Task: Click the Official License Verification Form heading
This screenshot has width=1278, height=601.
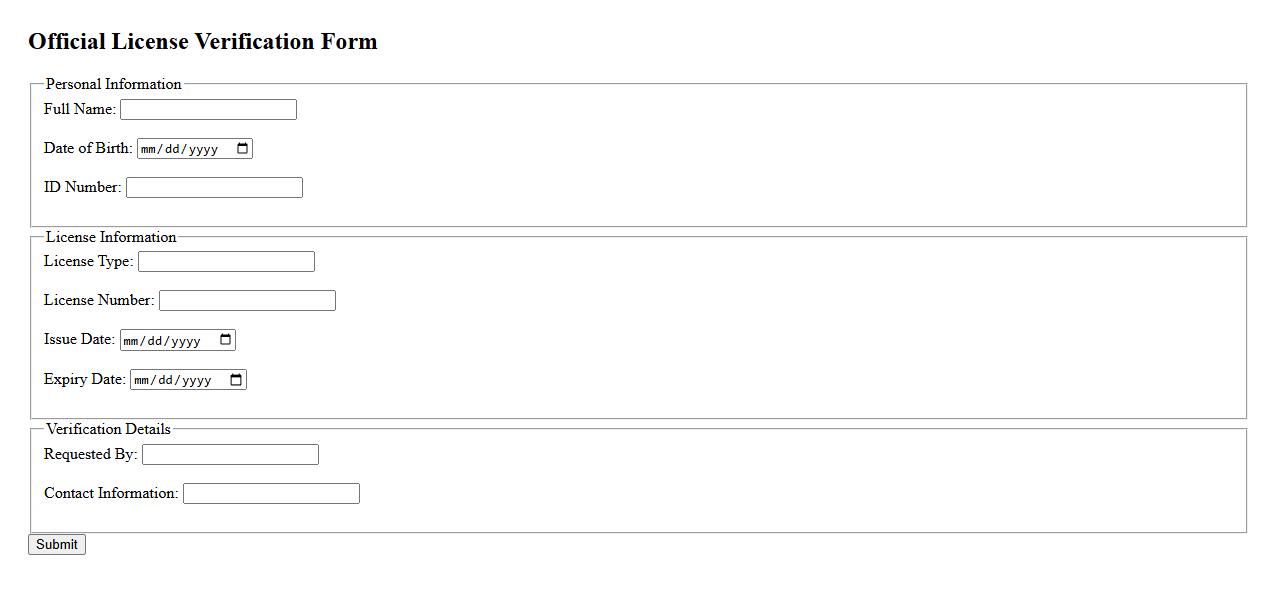Action: click(x=203, y=41)
